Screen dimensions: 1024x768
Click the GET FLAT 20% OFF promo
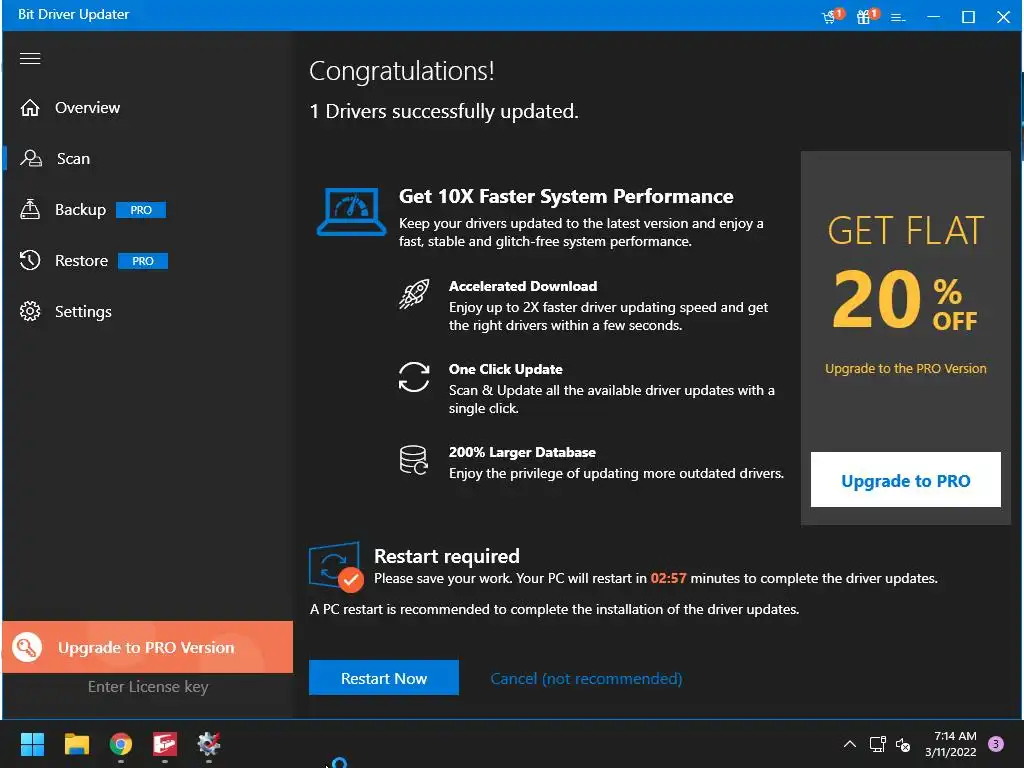[x=906, y=272]
